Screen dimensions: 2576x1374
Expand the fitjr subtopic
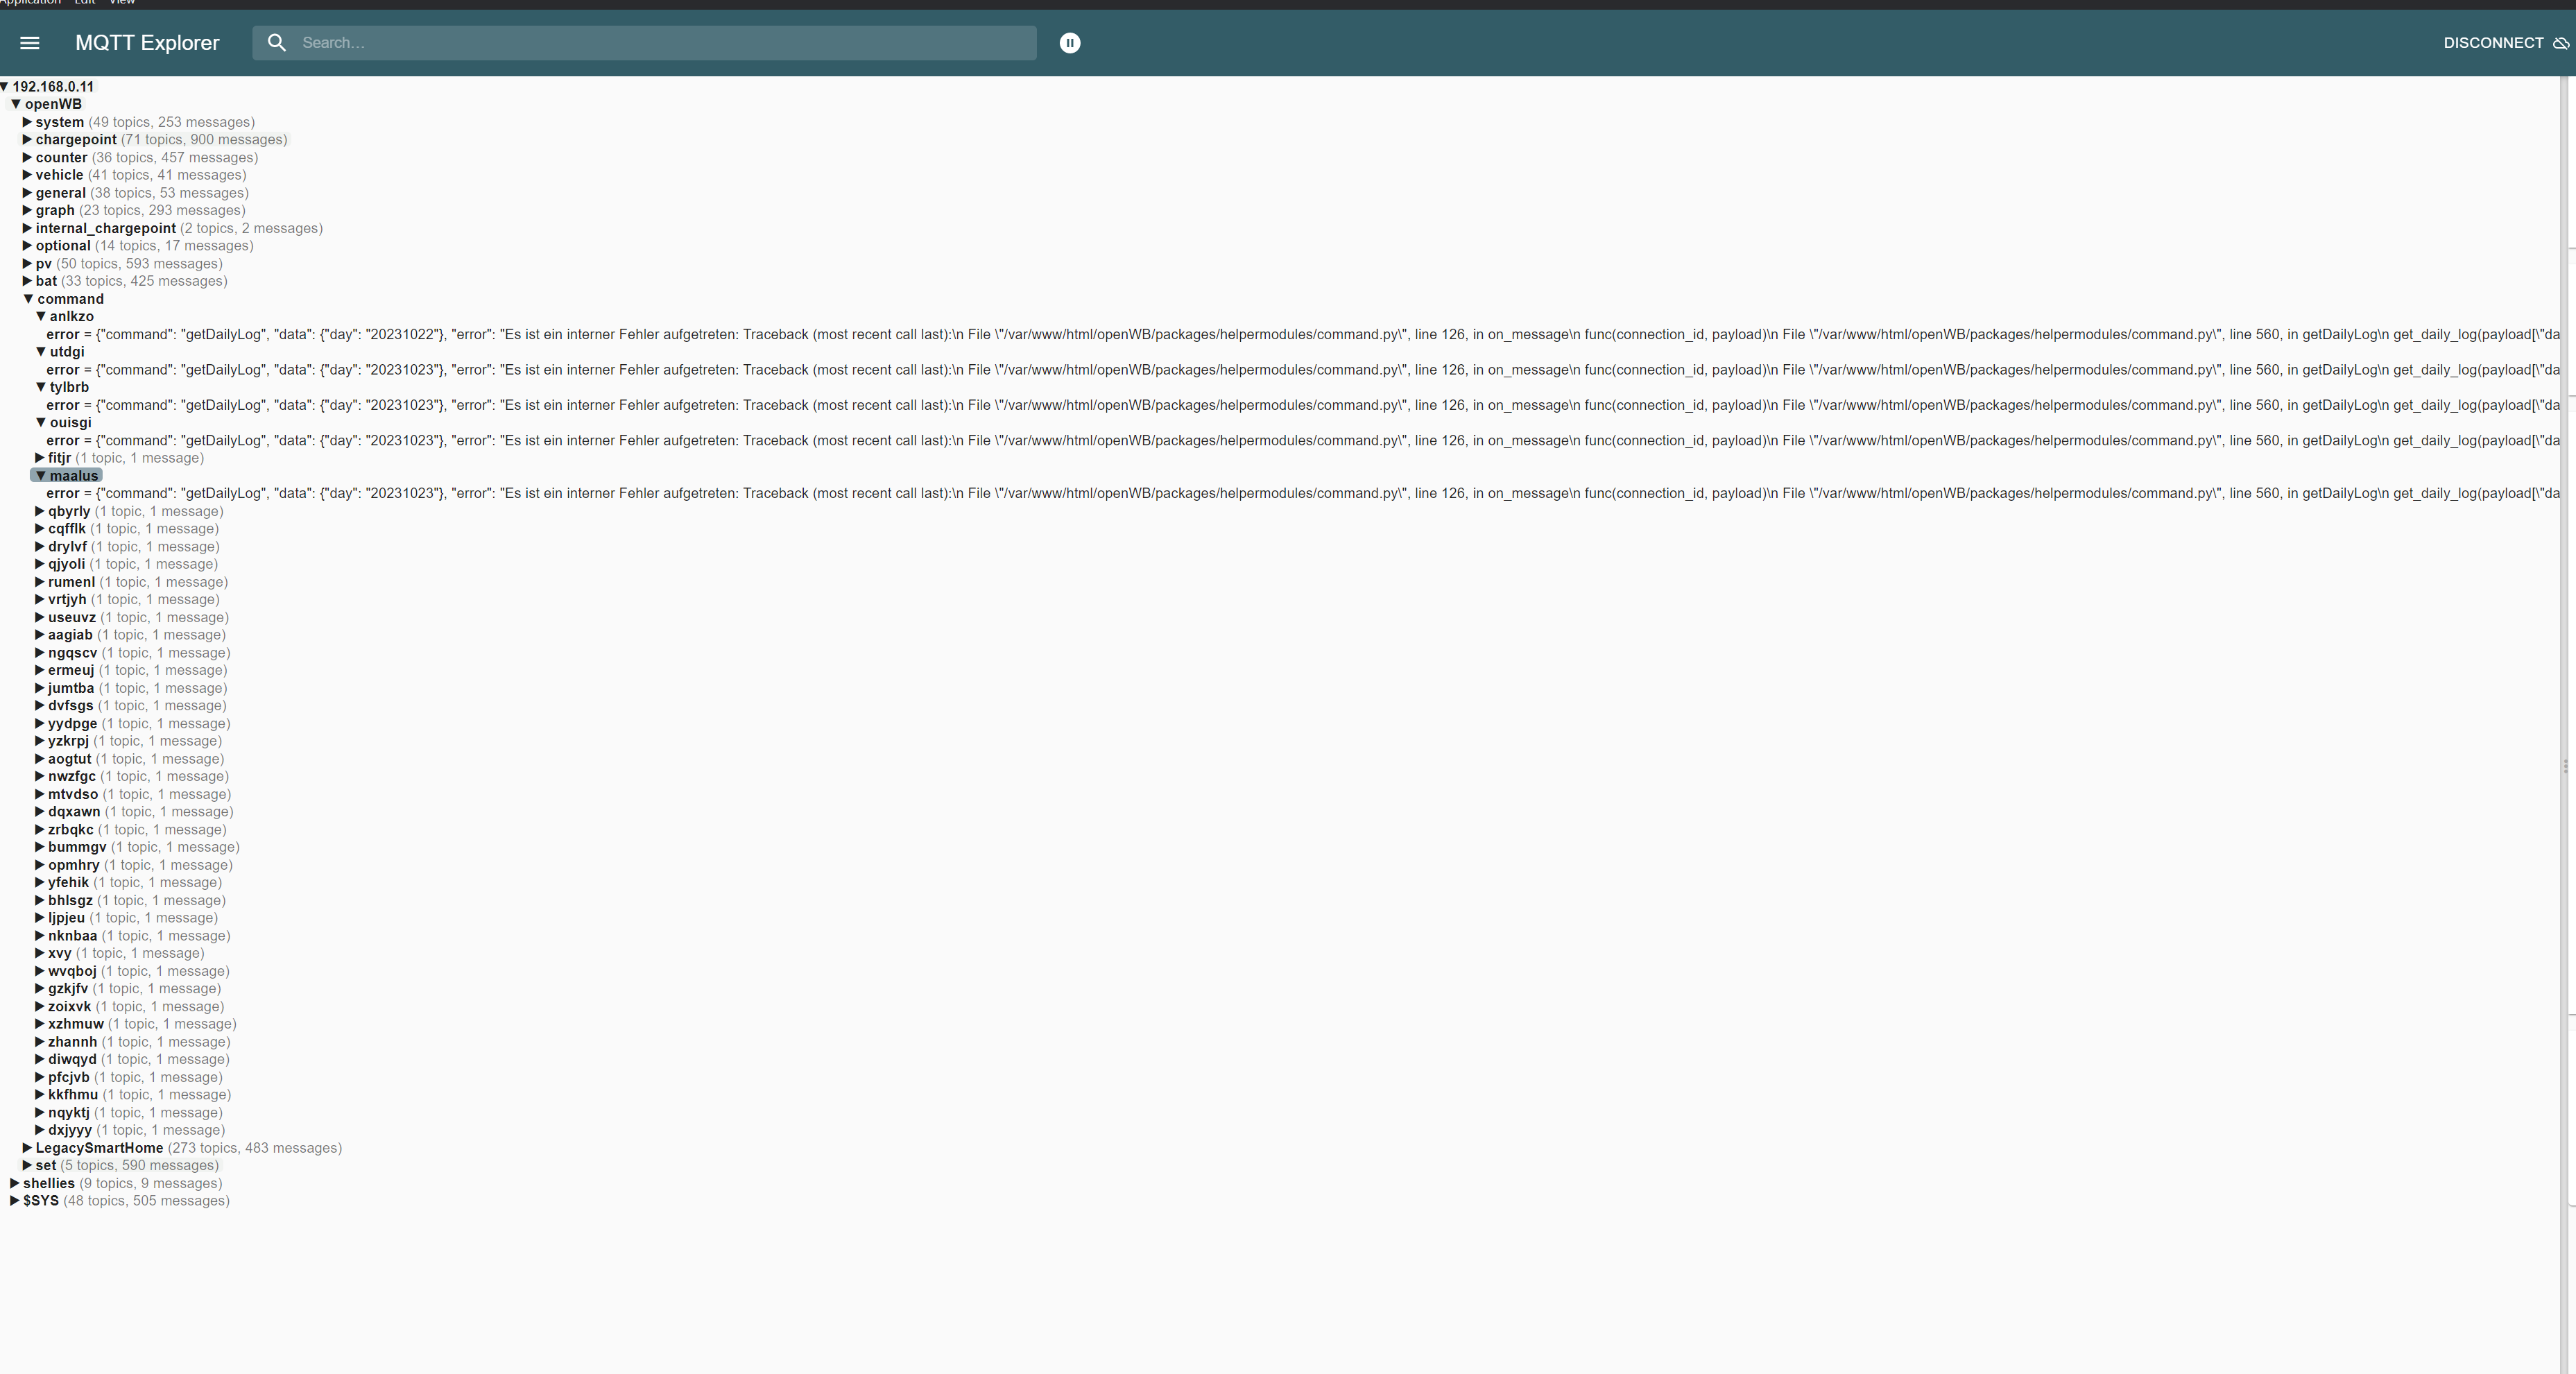[40, 458]
